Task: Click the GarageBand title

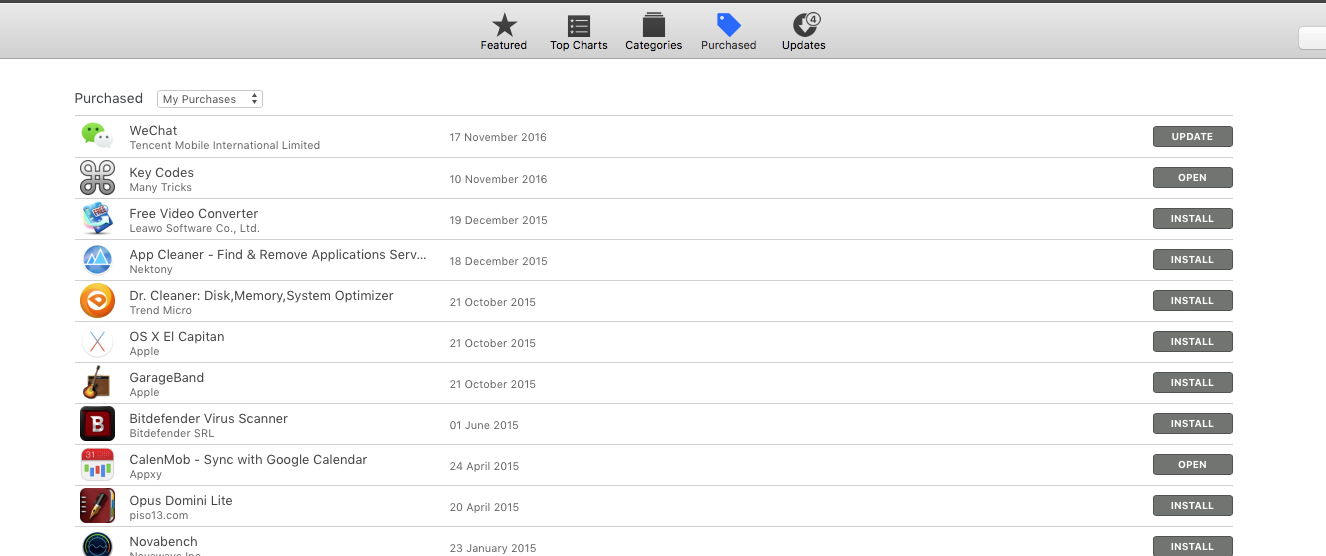Action: pyautogui.click(x=166, y=378)
